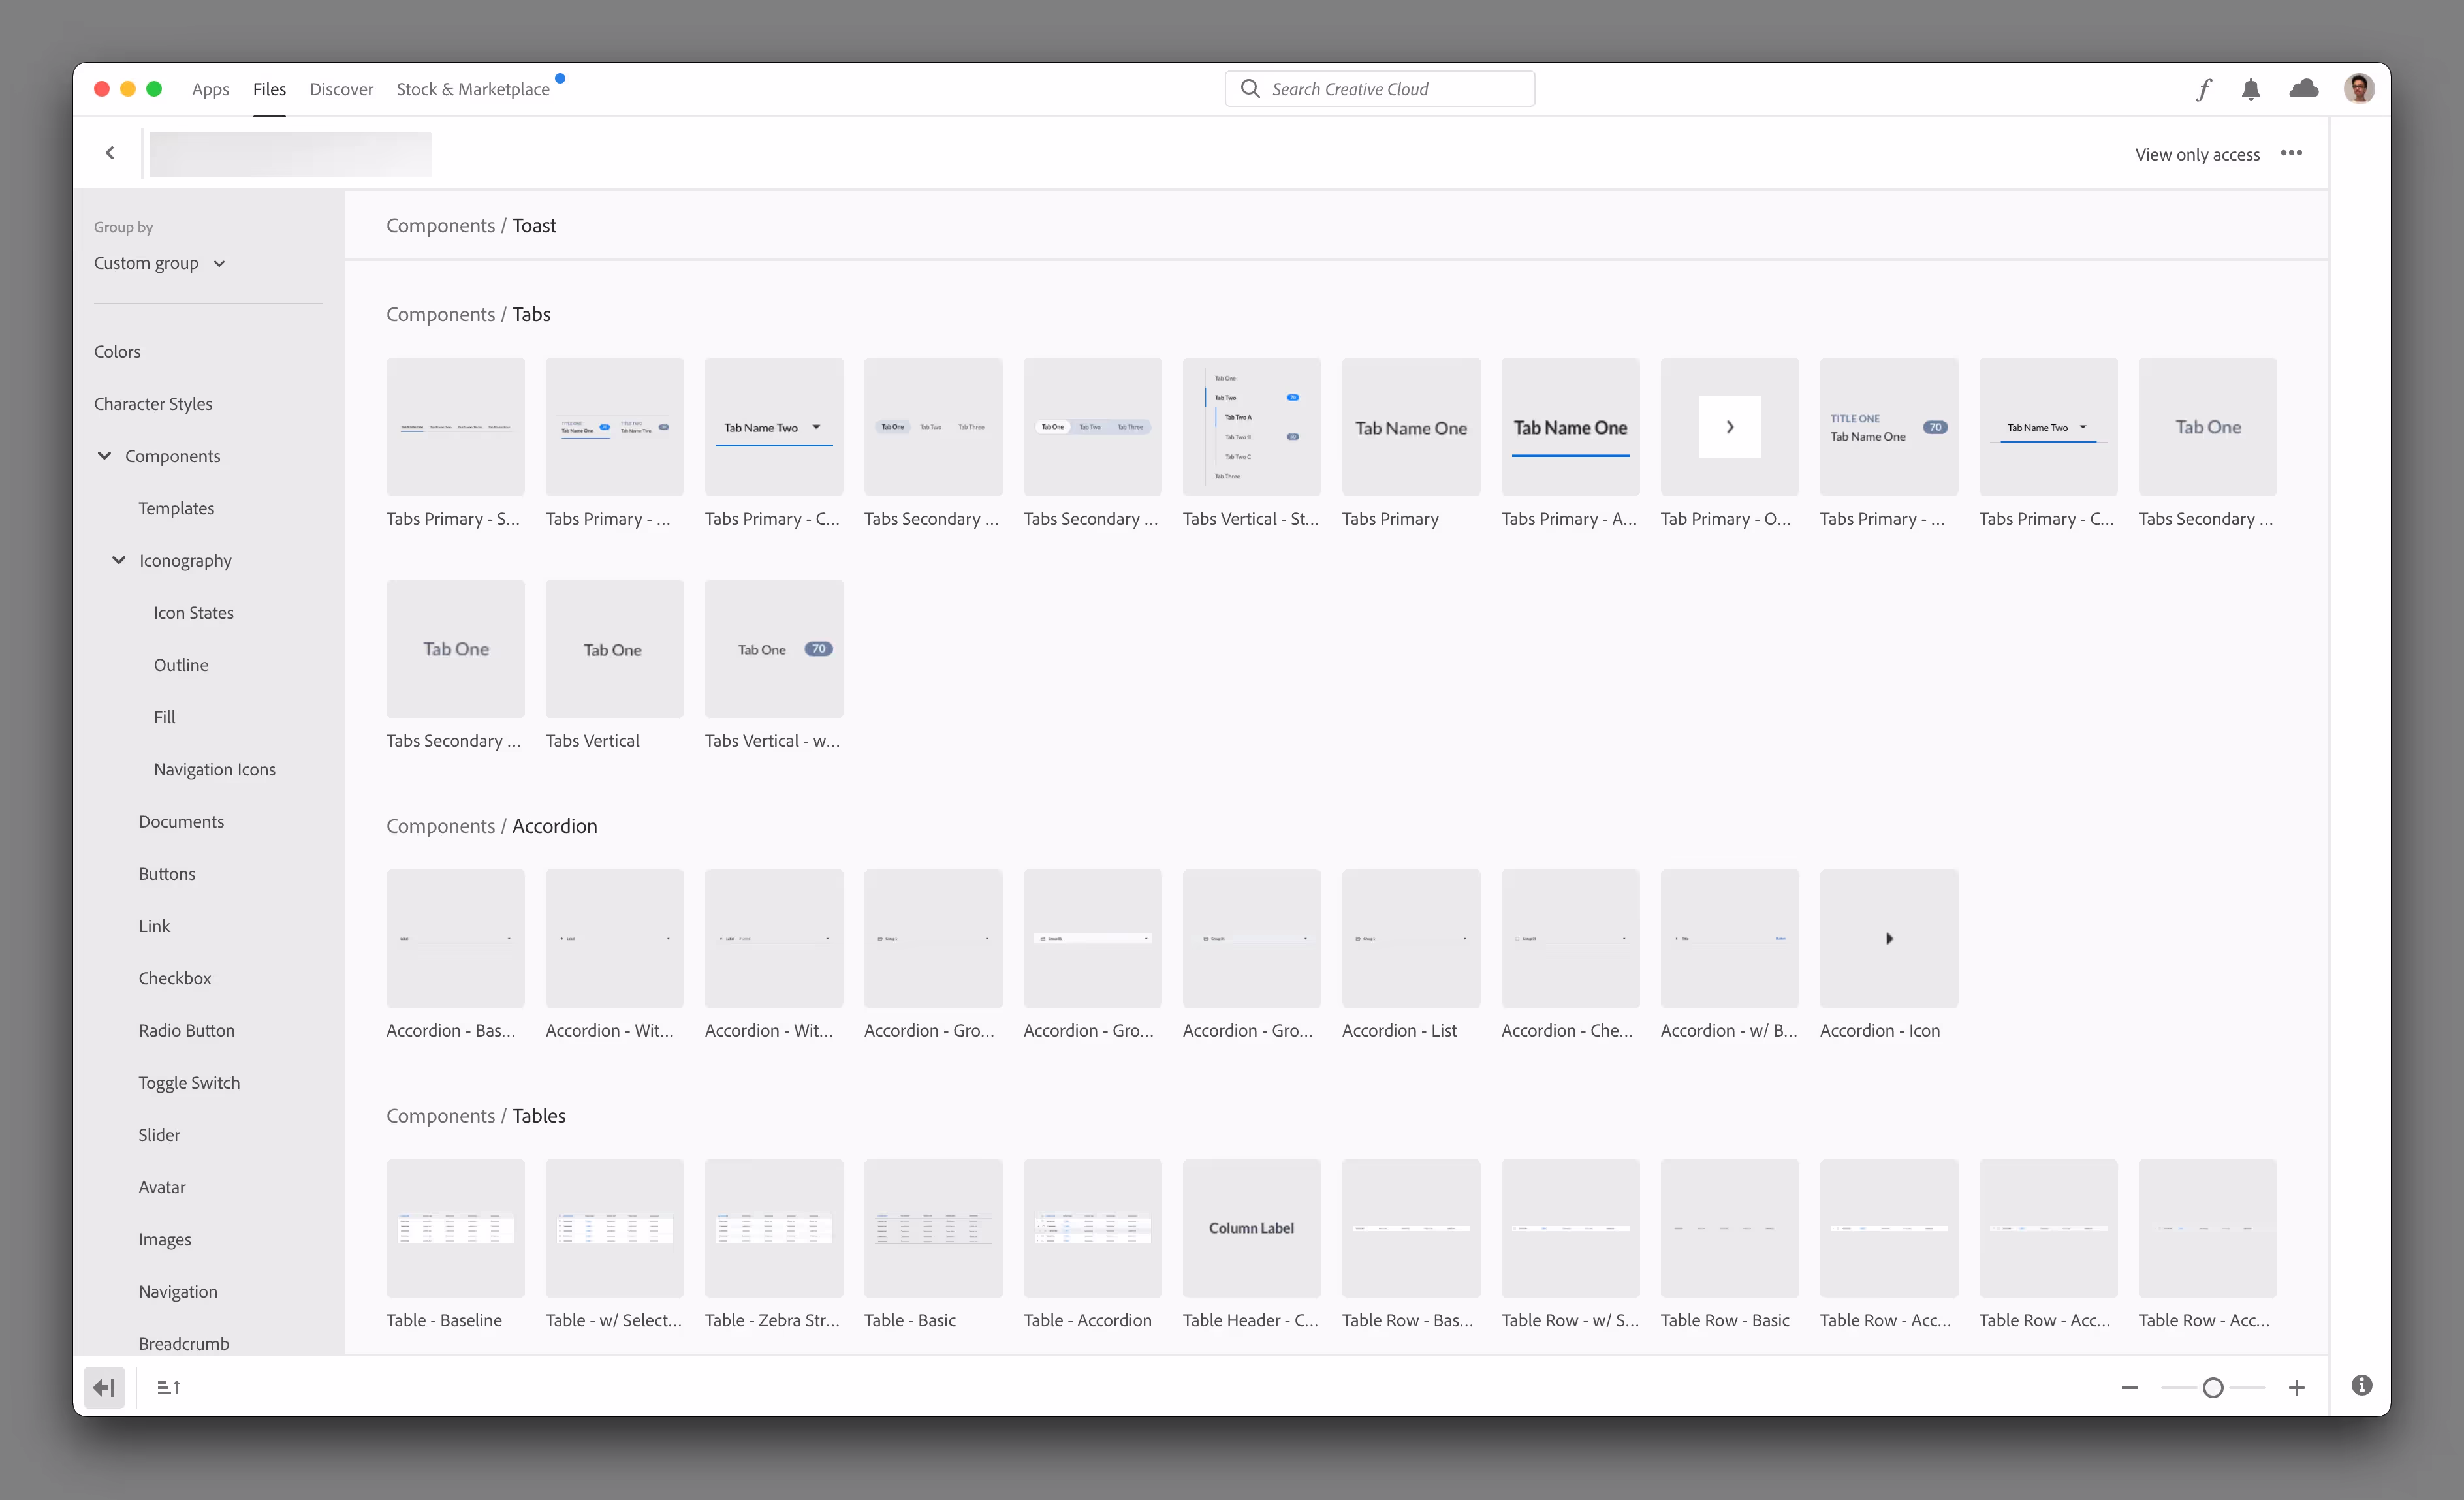Click the Character Styles sidebar link

tap(153, 404)
